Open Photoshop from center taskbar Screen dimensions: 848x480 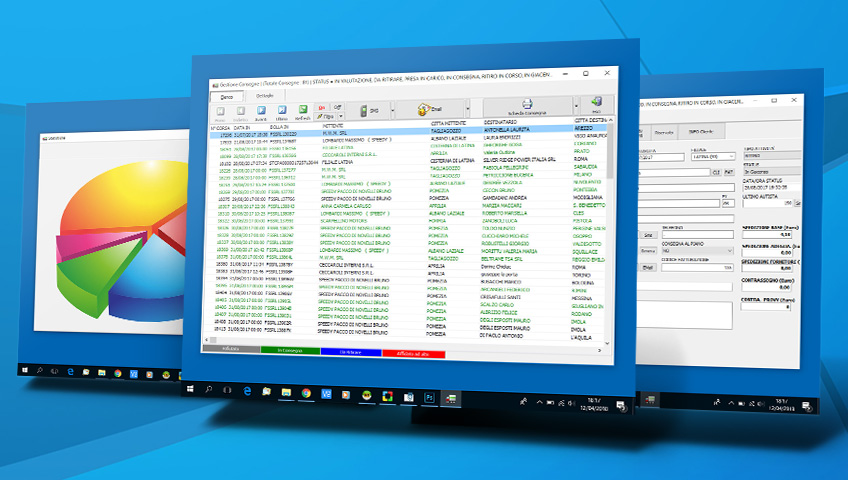tap(429, 398)
